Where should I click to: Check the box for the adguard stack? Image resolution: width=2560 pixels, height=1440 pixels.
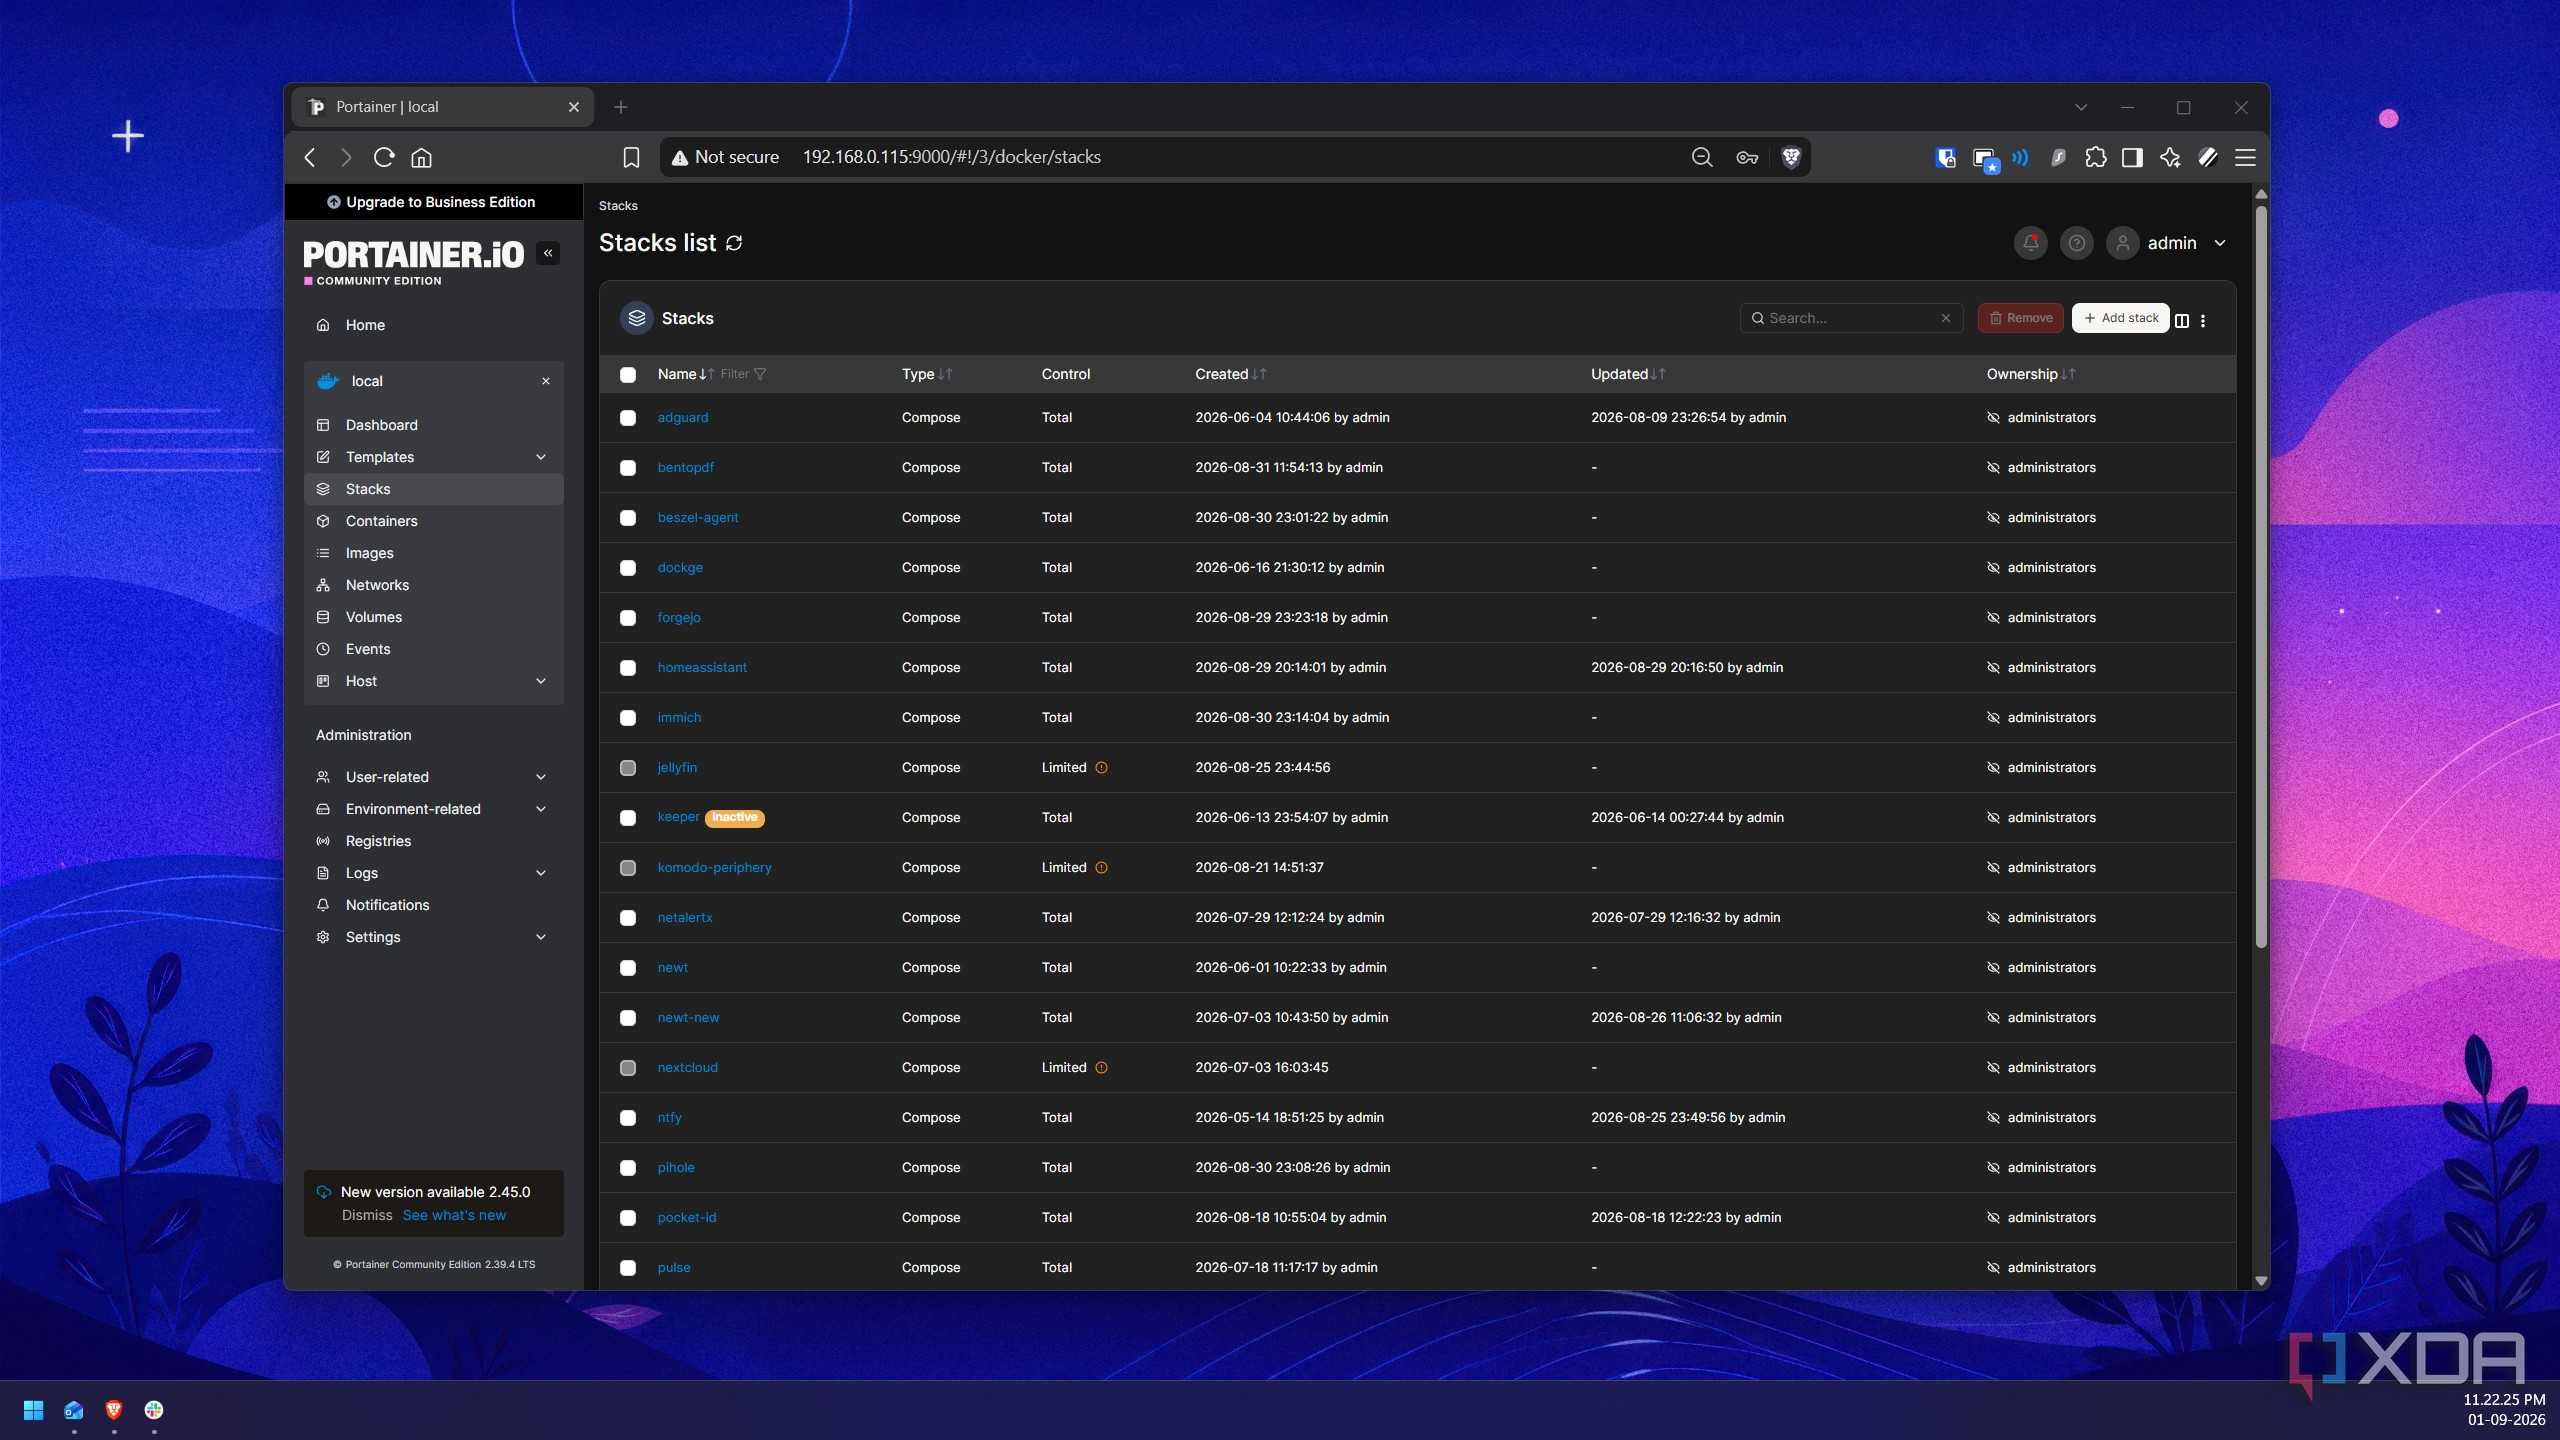click(x=628, y=418)
